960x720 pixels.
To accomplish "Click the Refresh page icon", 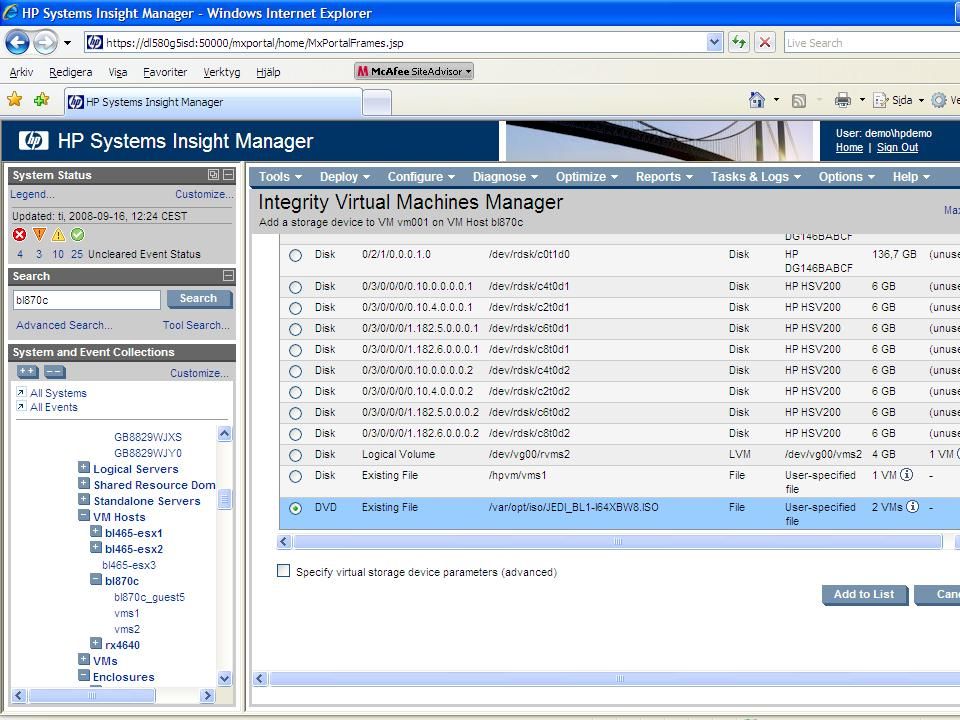I will click(x=739, y=42).
